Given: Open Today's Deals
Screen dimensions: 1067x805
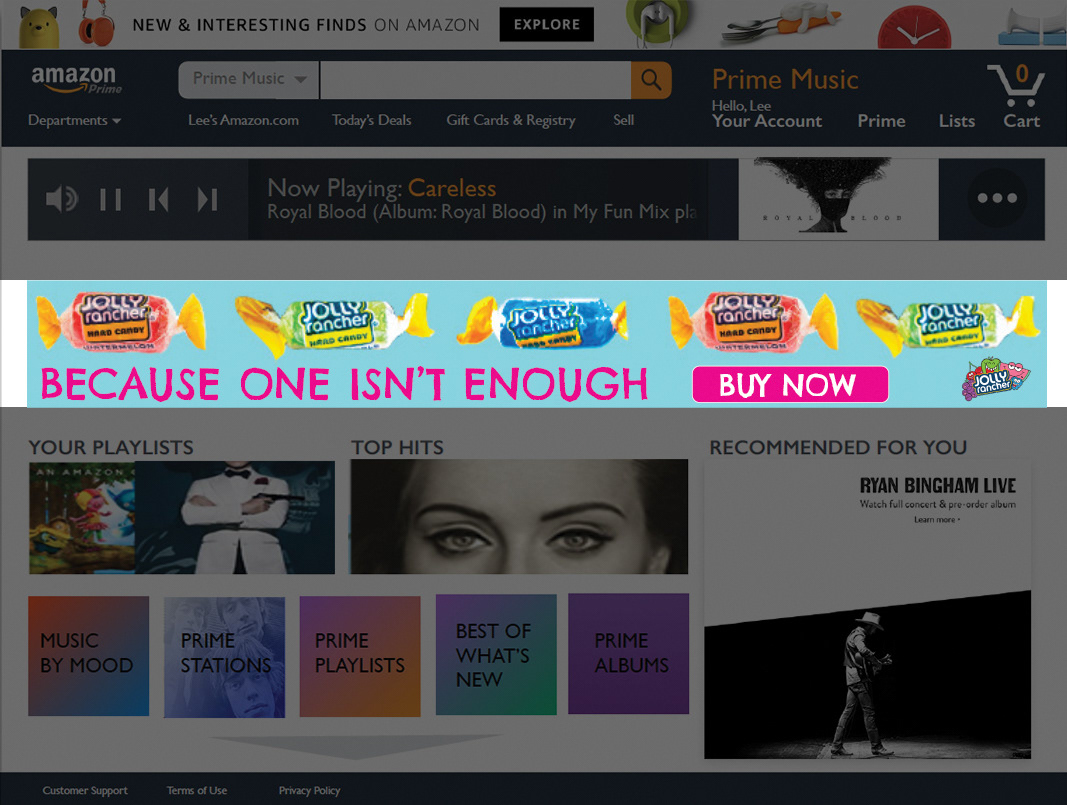Looking at the screenshot, I should (x=372, y=120).
